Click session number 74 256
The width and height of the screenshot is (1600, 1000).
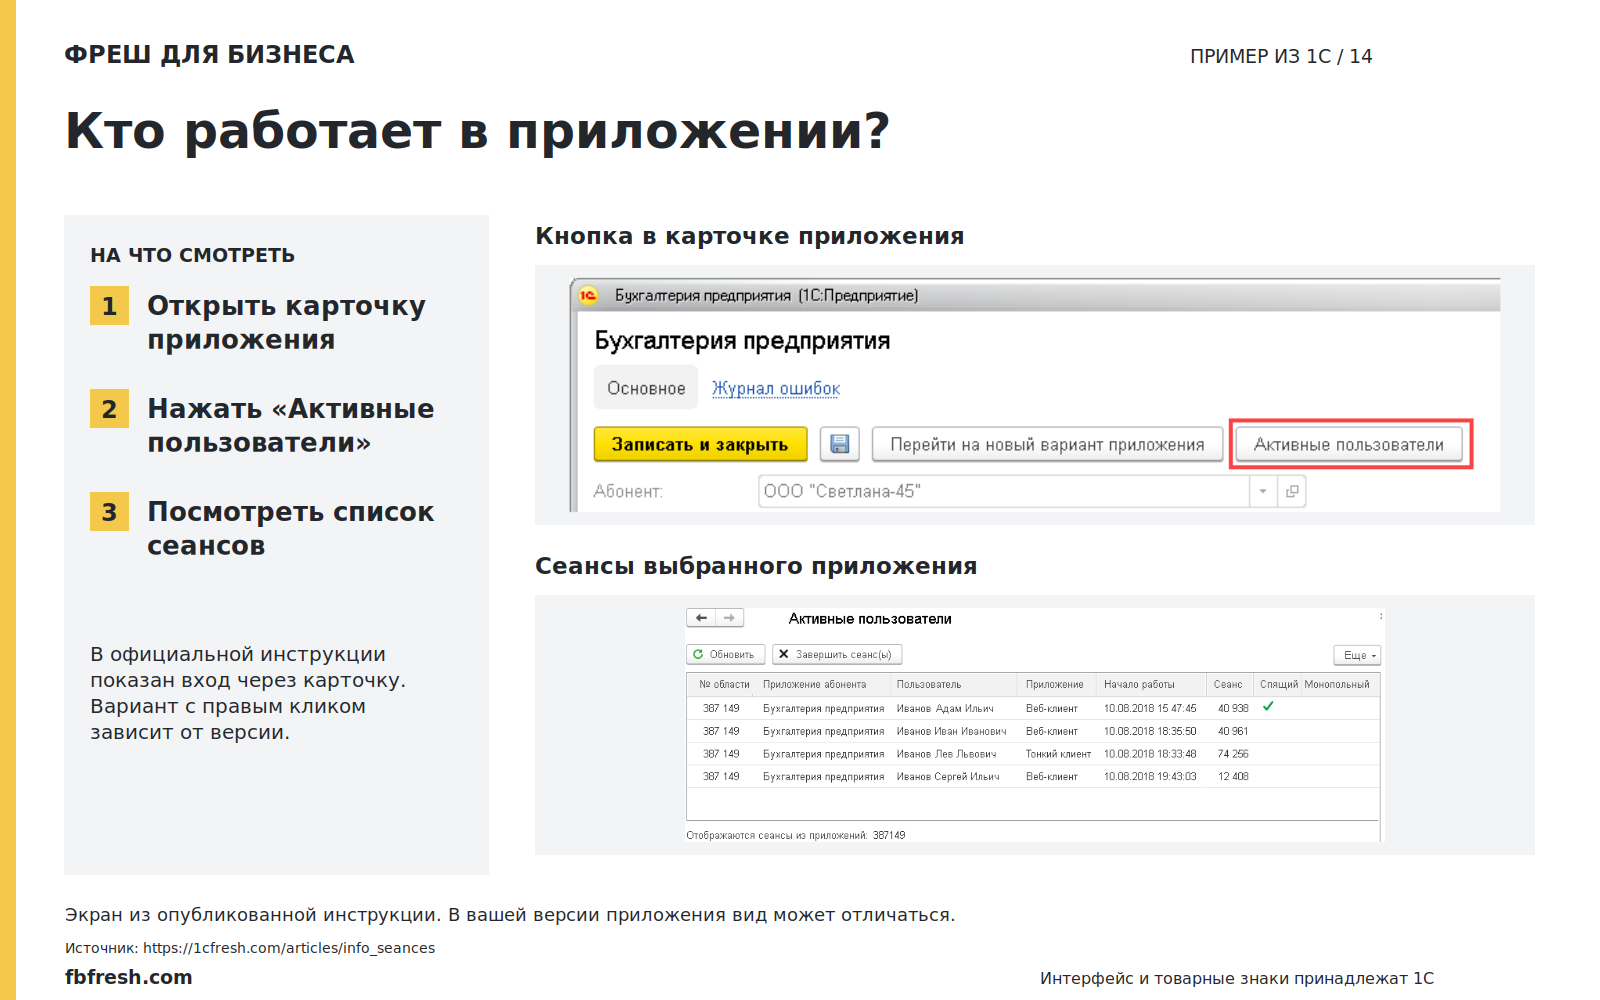click(1233, 754)
